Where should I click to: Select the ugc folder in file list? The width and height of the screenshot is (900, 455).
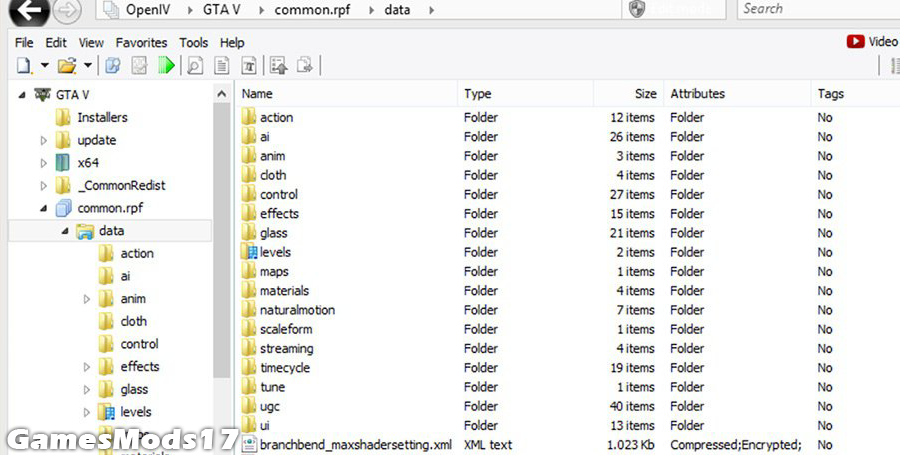click(270, 406)
